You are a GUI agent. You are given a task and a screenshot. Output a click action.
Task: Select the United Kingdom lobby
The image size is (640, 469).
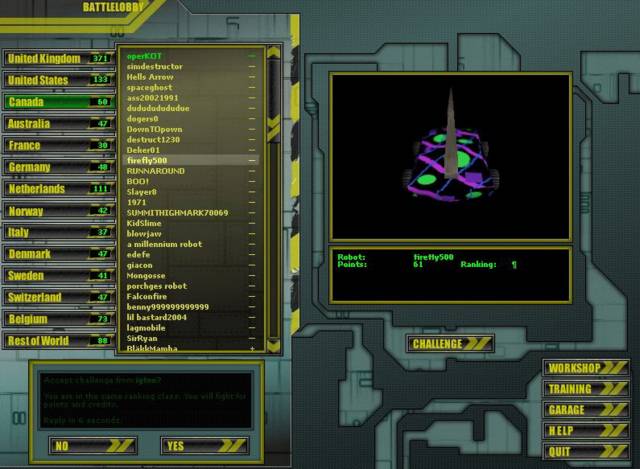click(x=58, y=59)
